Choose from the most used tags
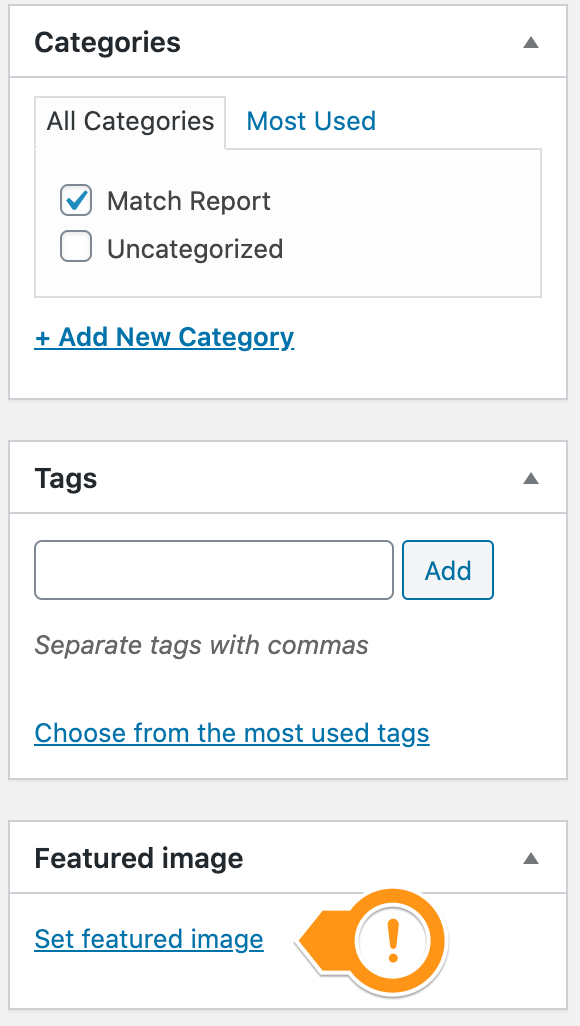This screenshot has height=1026, width=580. pos(232,733)
